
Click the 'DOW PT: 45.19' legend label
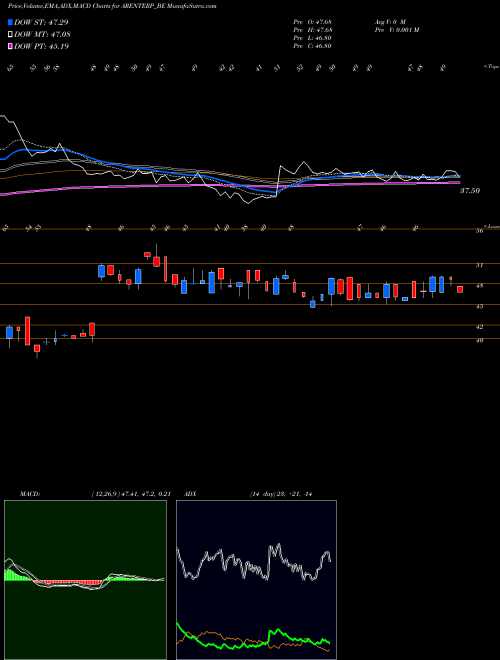pyautogui.click(x=42, y=46)
